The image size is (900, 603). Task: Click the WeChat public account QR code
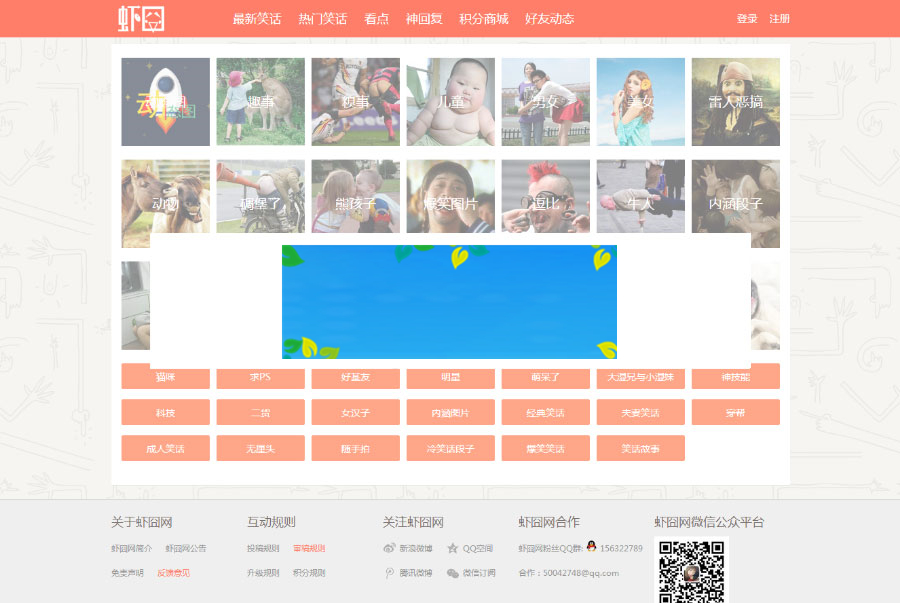pos(691,572)
